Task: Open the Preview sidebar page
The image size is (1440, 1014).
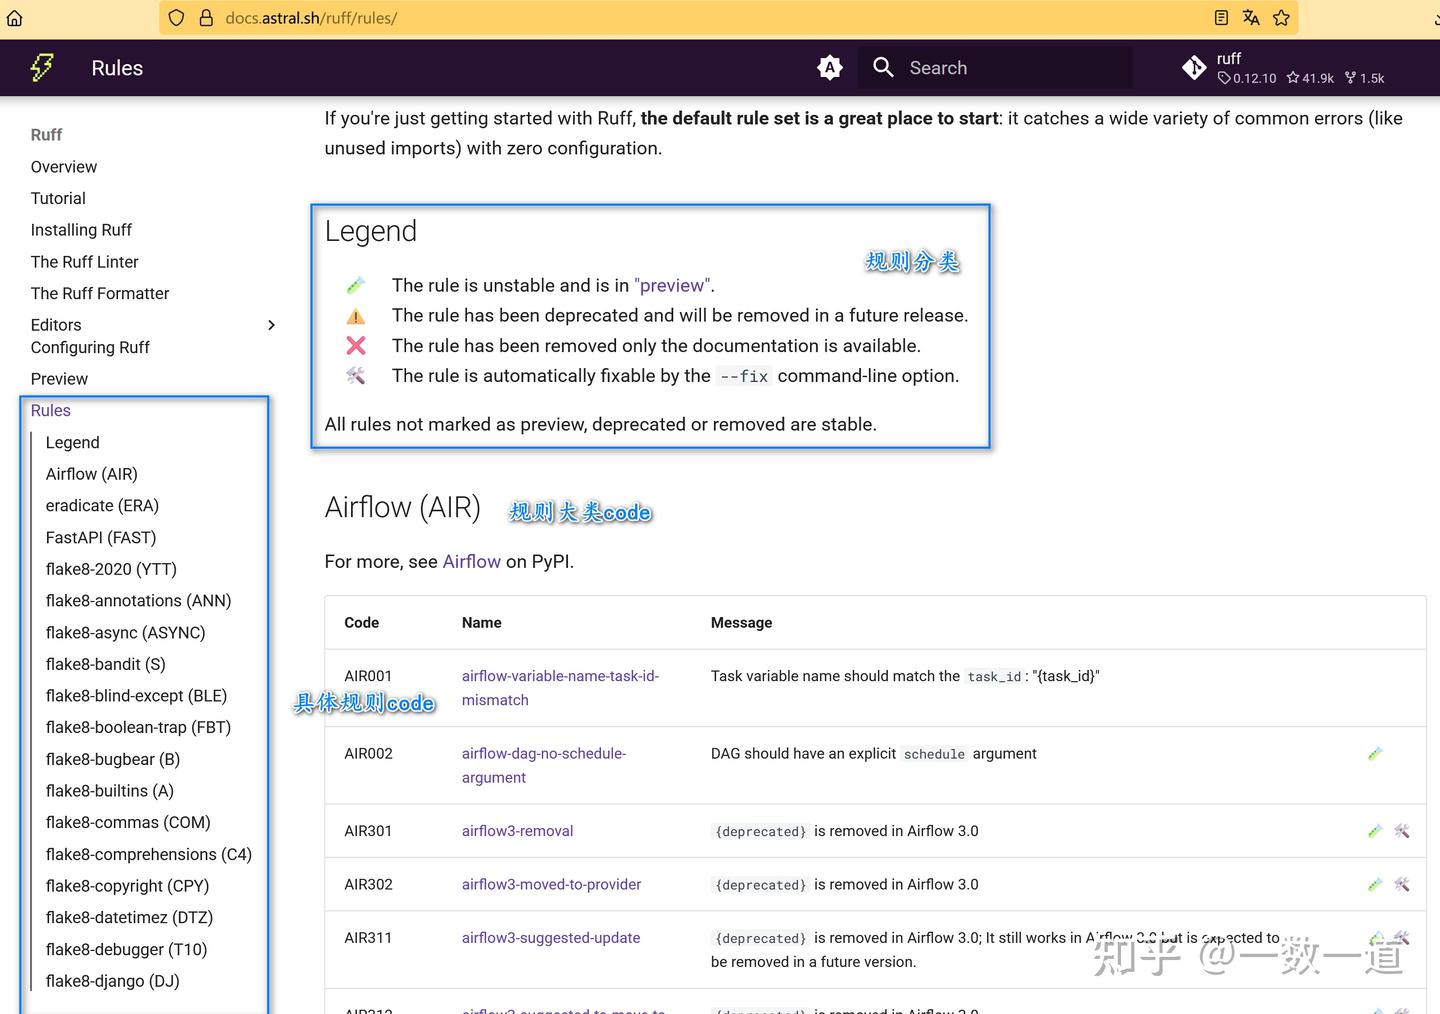Action: pos(59,379)
